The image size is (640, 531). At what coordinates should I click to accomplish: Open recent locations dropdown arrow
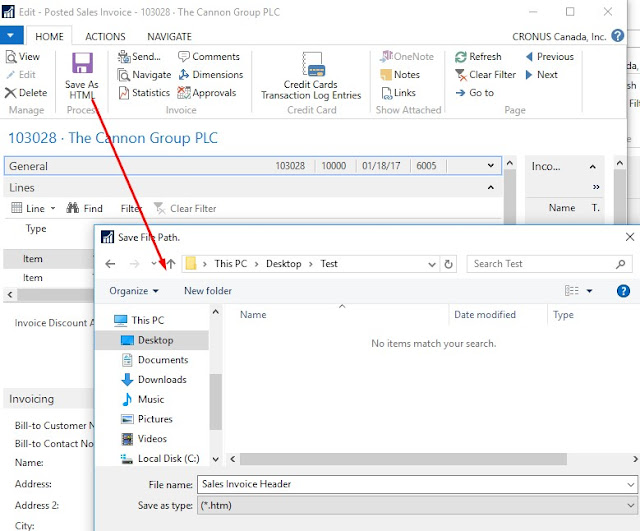(x=153, y=264)
